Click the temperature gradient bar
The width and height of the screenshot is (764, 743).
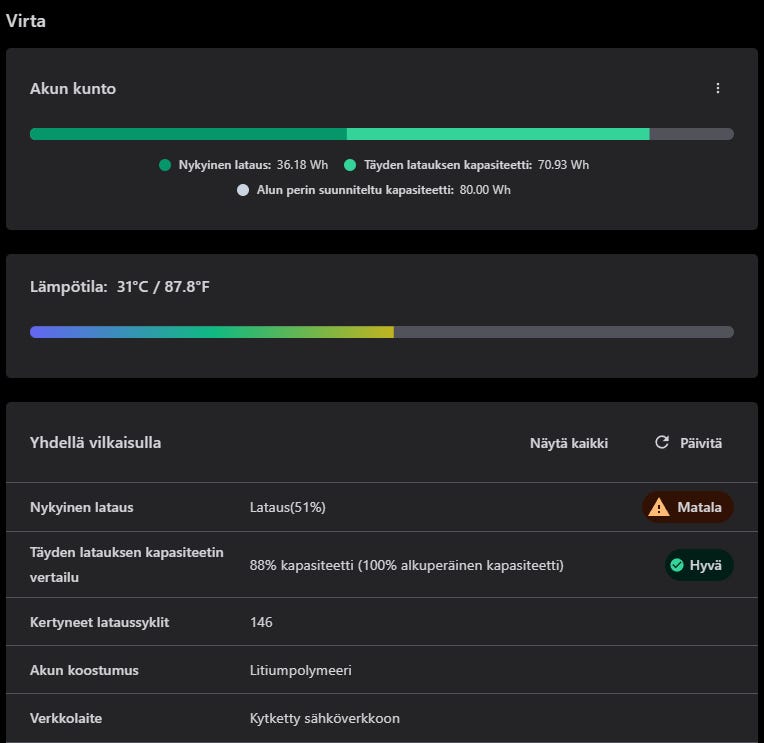tap(381, 332)
